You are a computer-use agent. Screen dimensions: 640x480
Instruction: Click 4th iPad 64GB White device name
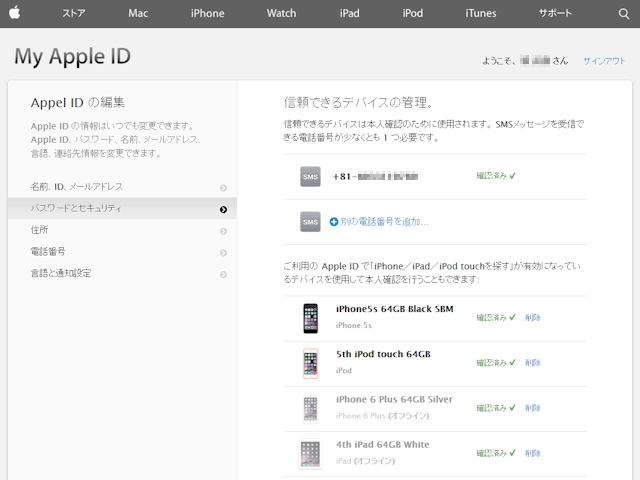pyautogui.click(x=383, y=445)
